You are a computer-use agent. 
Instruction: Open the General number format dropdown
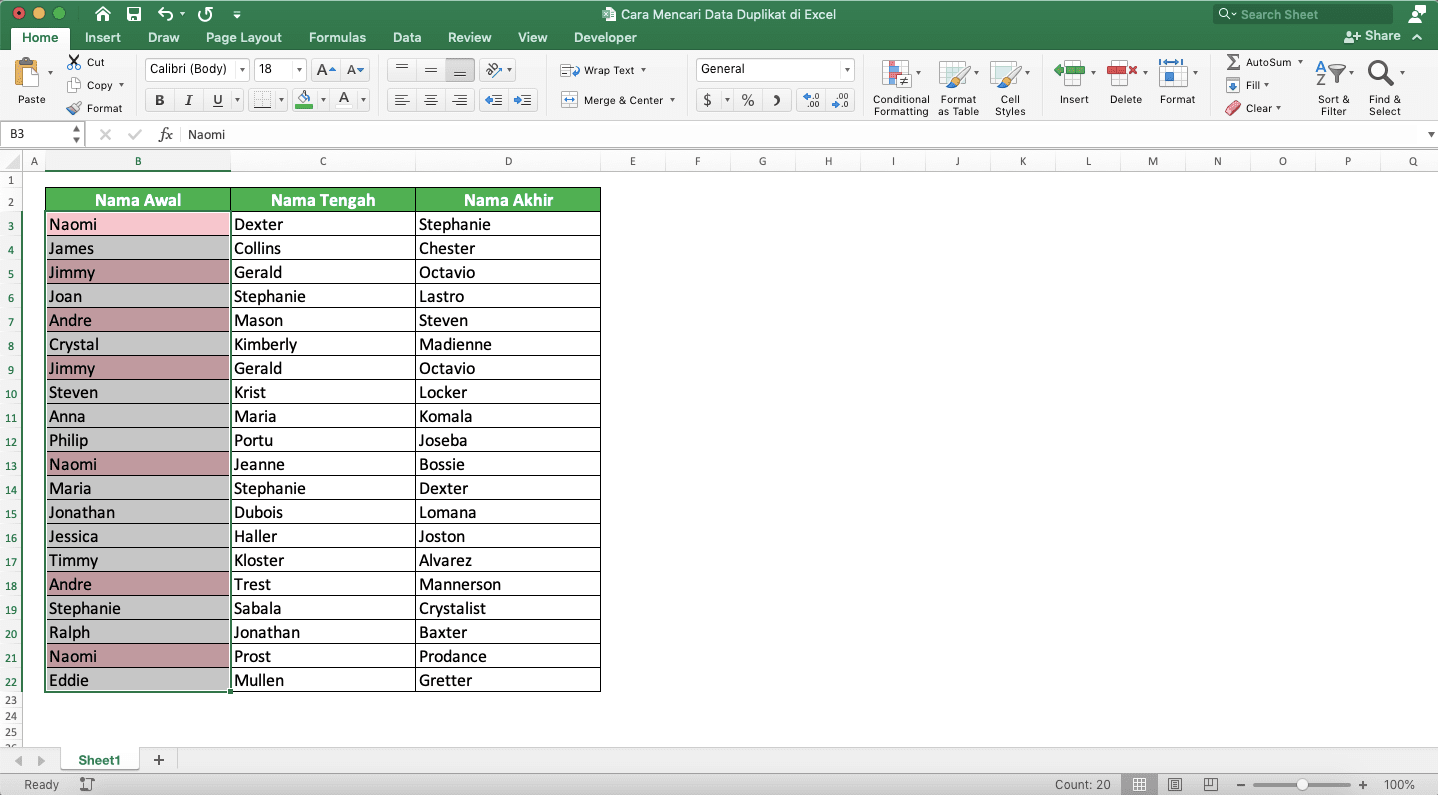pos(847,70)
